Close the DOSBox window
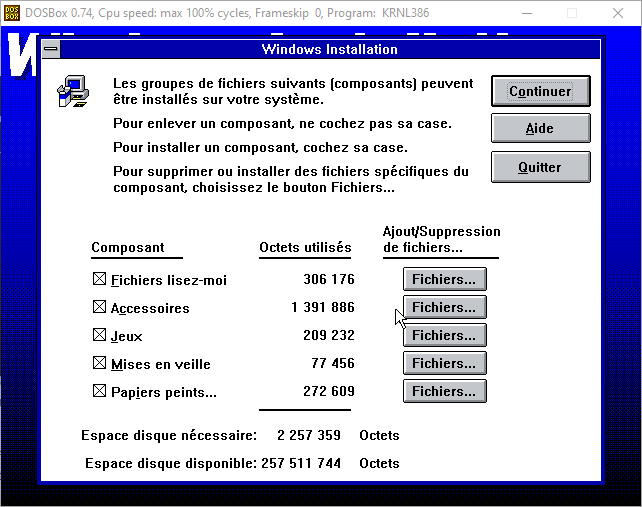The width and height of the screenshot is (642, 507). click(618, 13)
